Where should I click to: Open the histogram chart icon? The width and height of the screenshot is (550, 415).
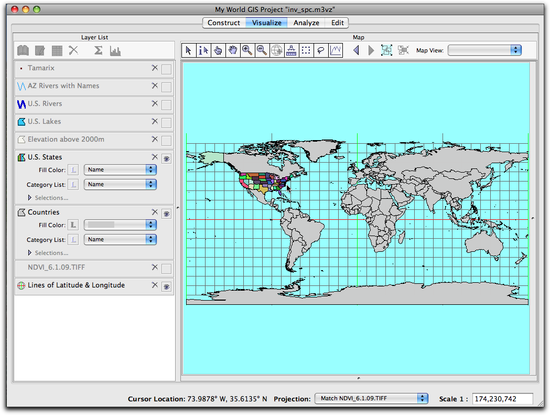tap(115, 51)
